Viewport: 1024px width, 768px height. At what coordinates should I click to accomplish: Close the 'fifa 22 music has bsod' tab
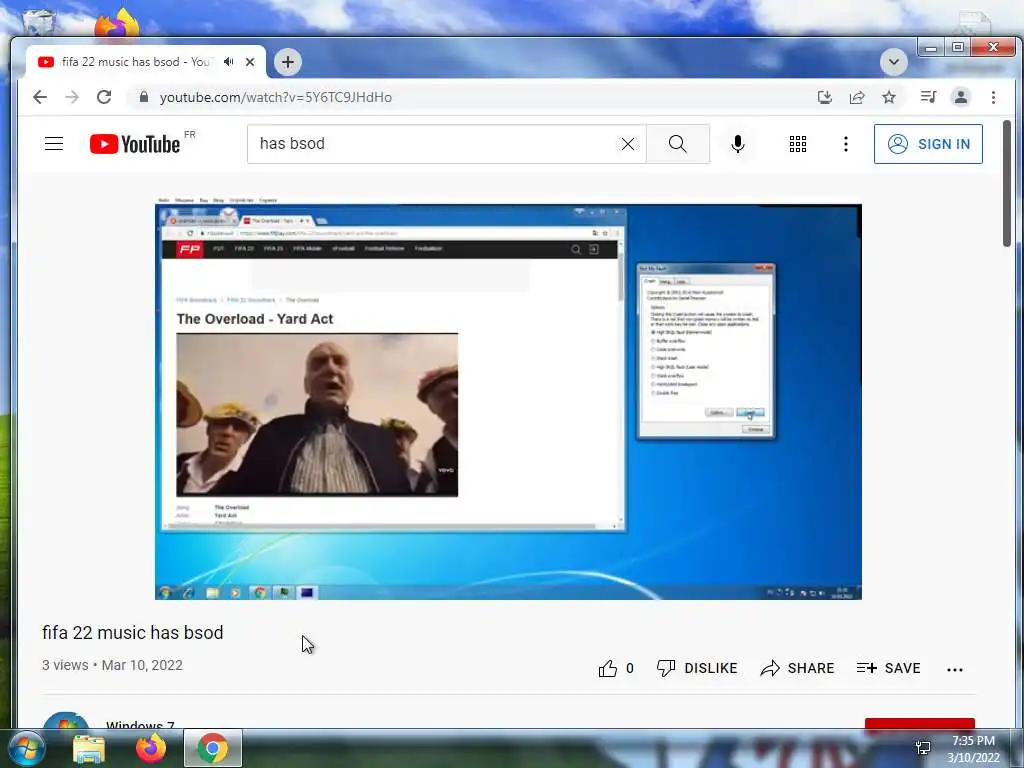[x=250, y=62]
